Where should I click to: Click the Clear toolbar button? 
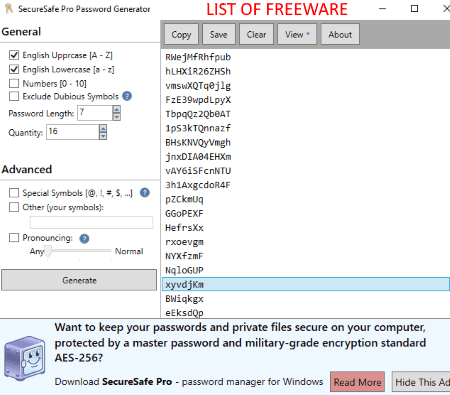(256, 34)
